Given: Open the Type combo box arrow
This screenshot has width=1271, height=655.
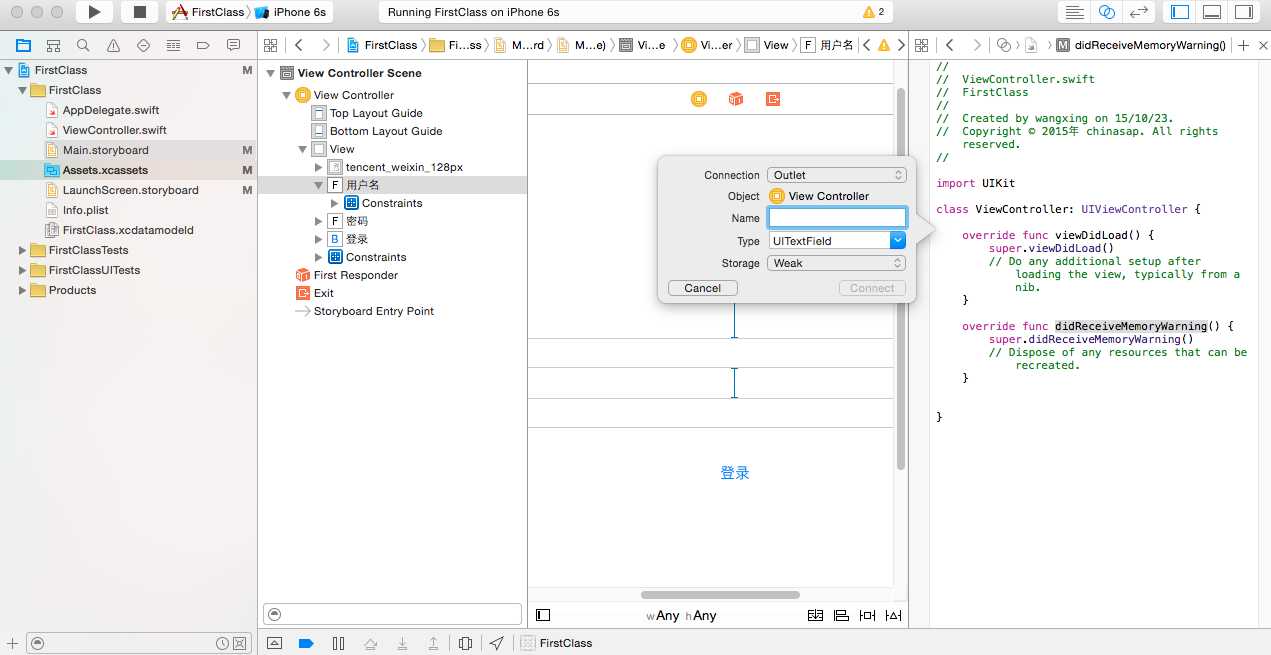Looking at the screenshot, I should [898, 241].
